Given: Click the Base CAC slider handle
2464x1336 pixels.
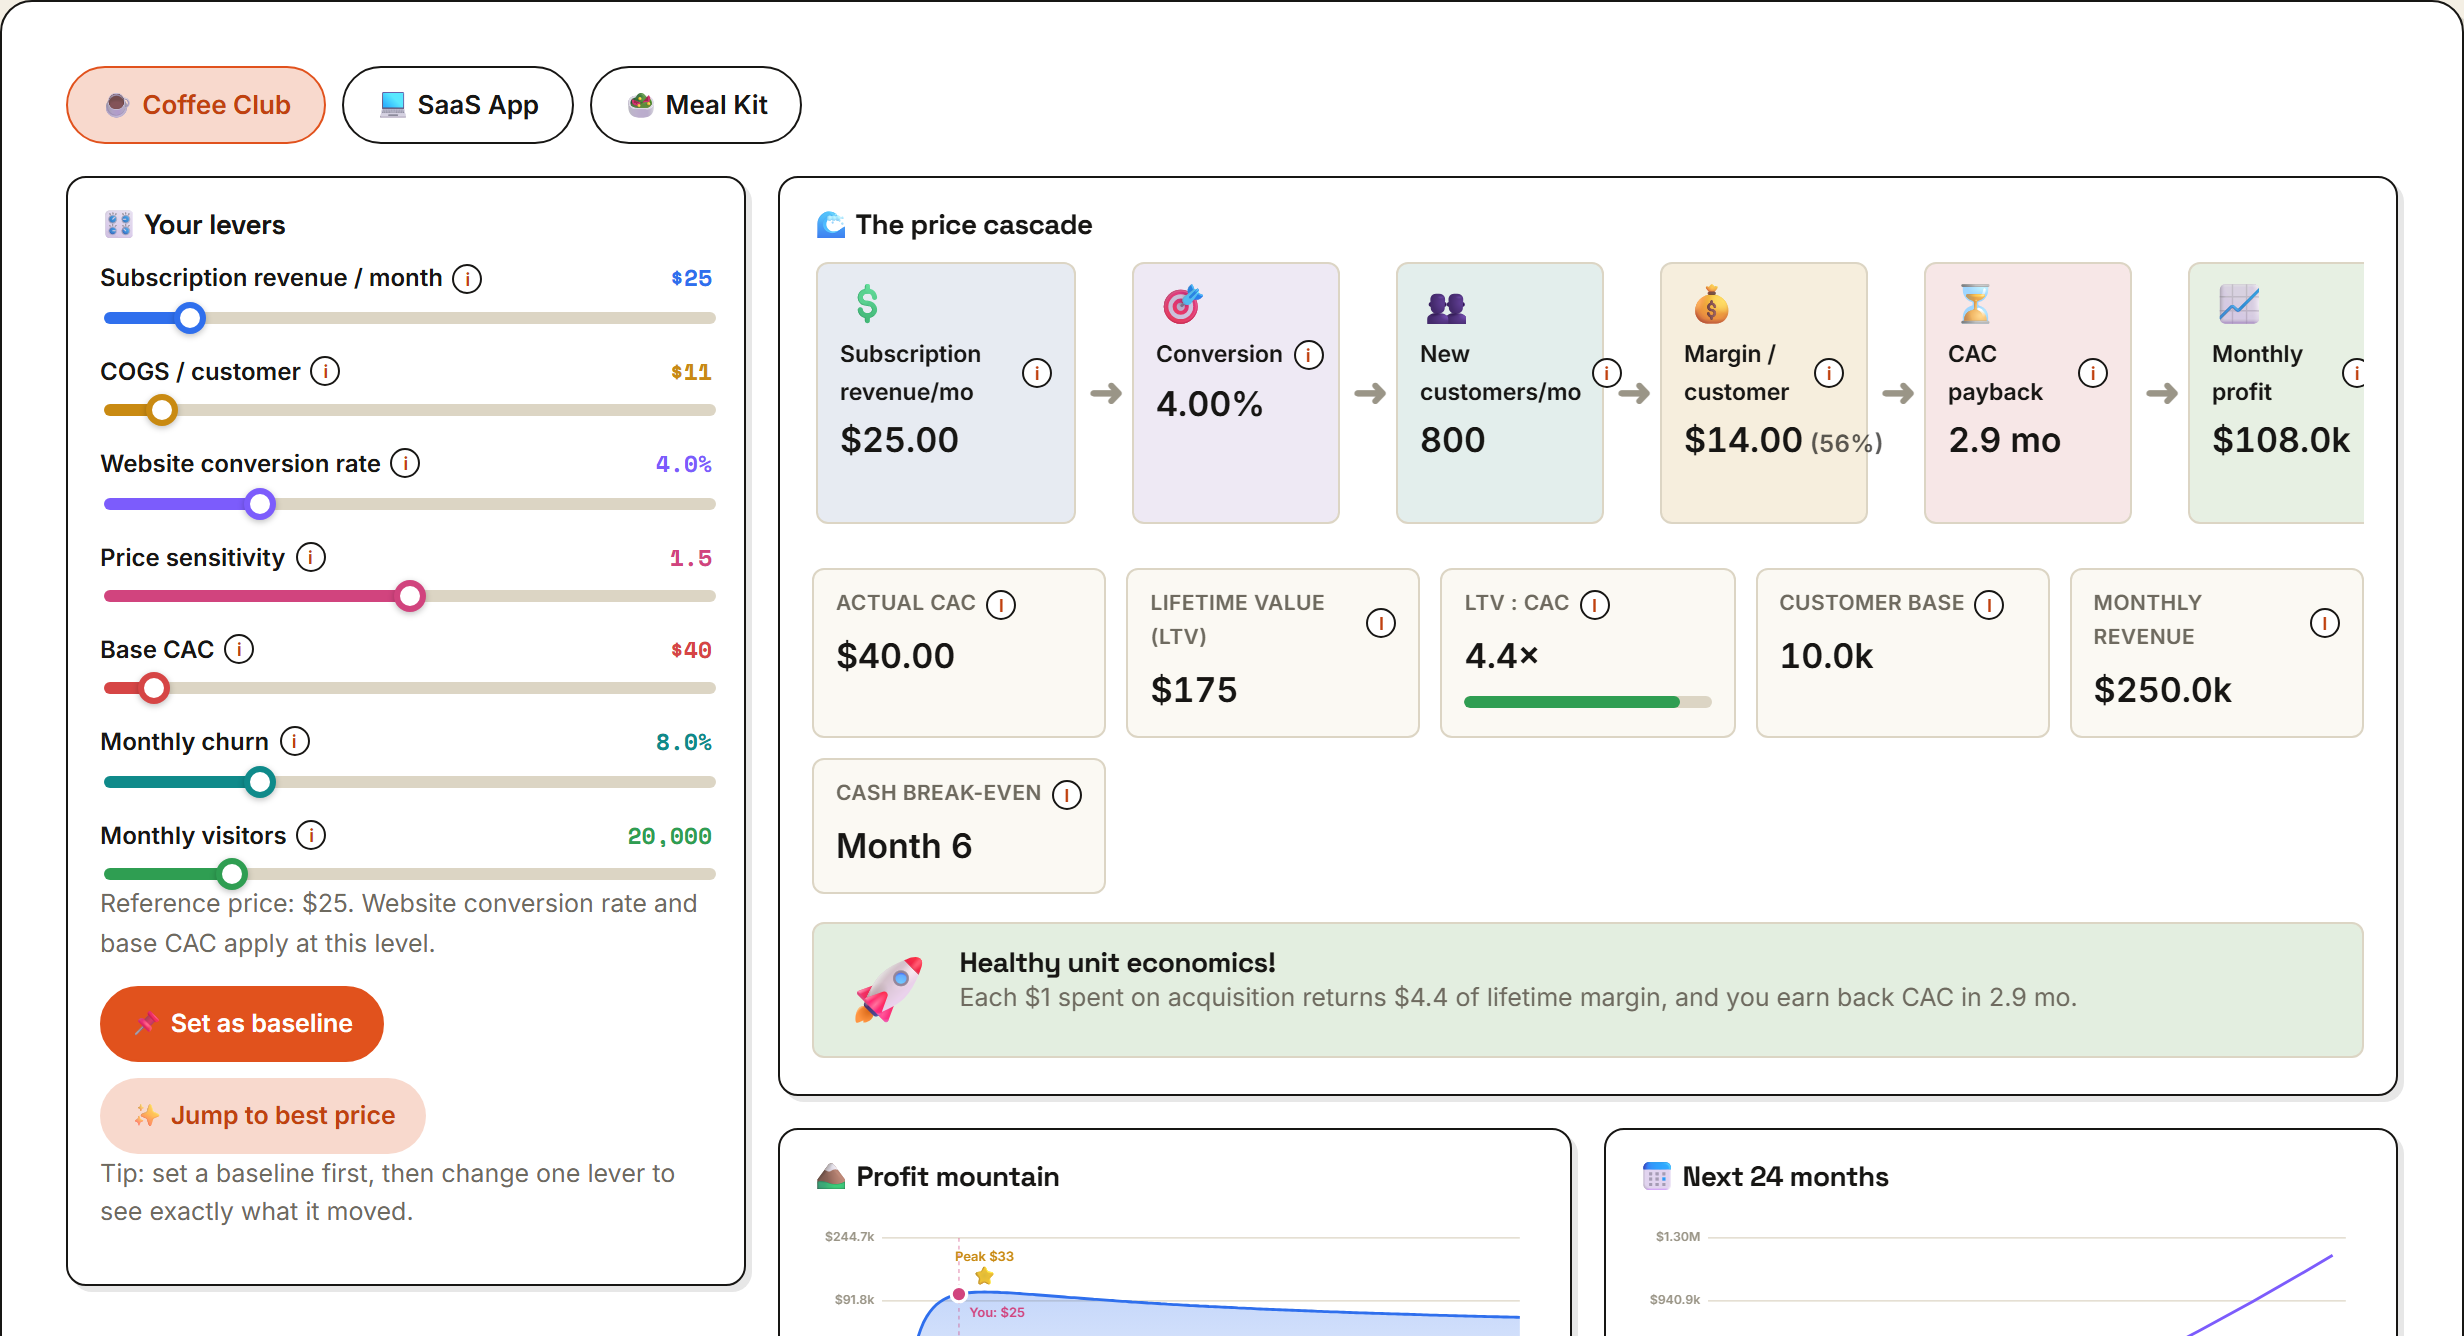Looking at the screenshot, I should point(154,688).
